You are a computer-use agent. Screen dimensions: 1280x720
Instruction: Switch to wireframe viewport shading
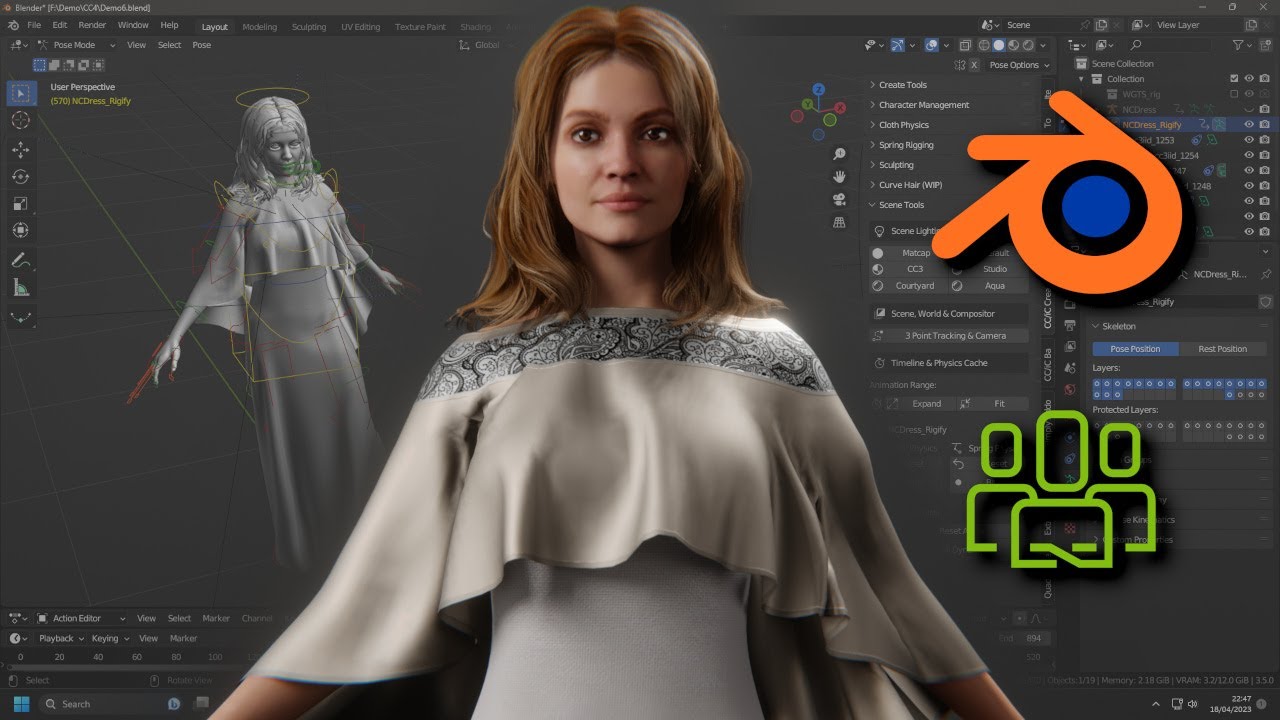pos(984,45)
